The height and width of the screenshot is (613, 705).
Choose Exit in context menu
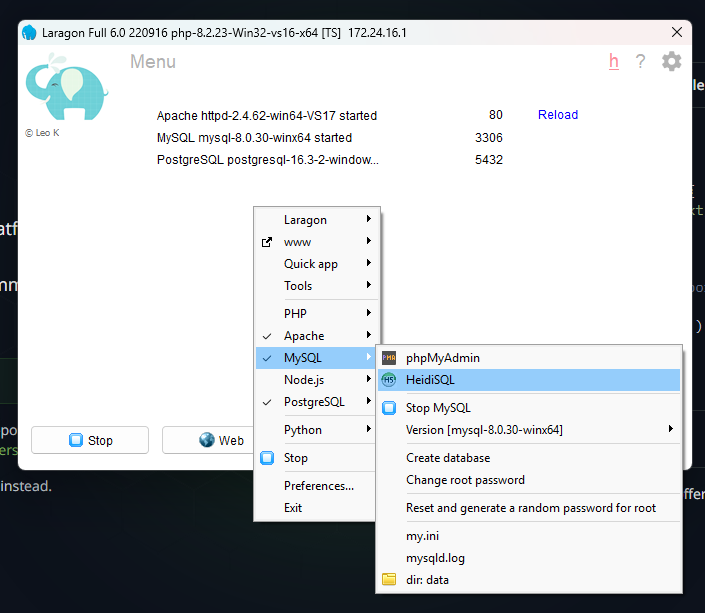point(317,508)
